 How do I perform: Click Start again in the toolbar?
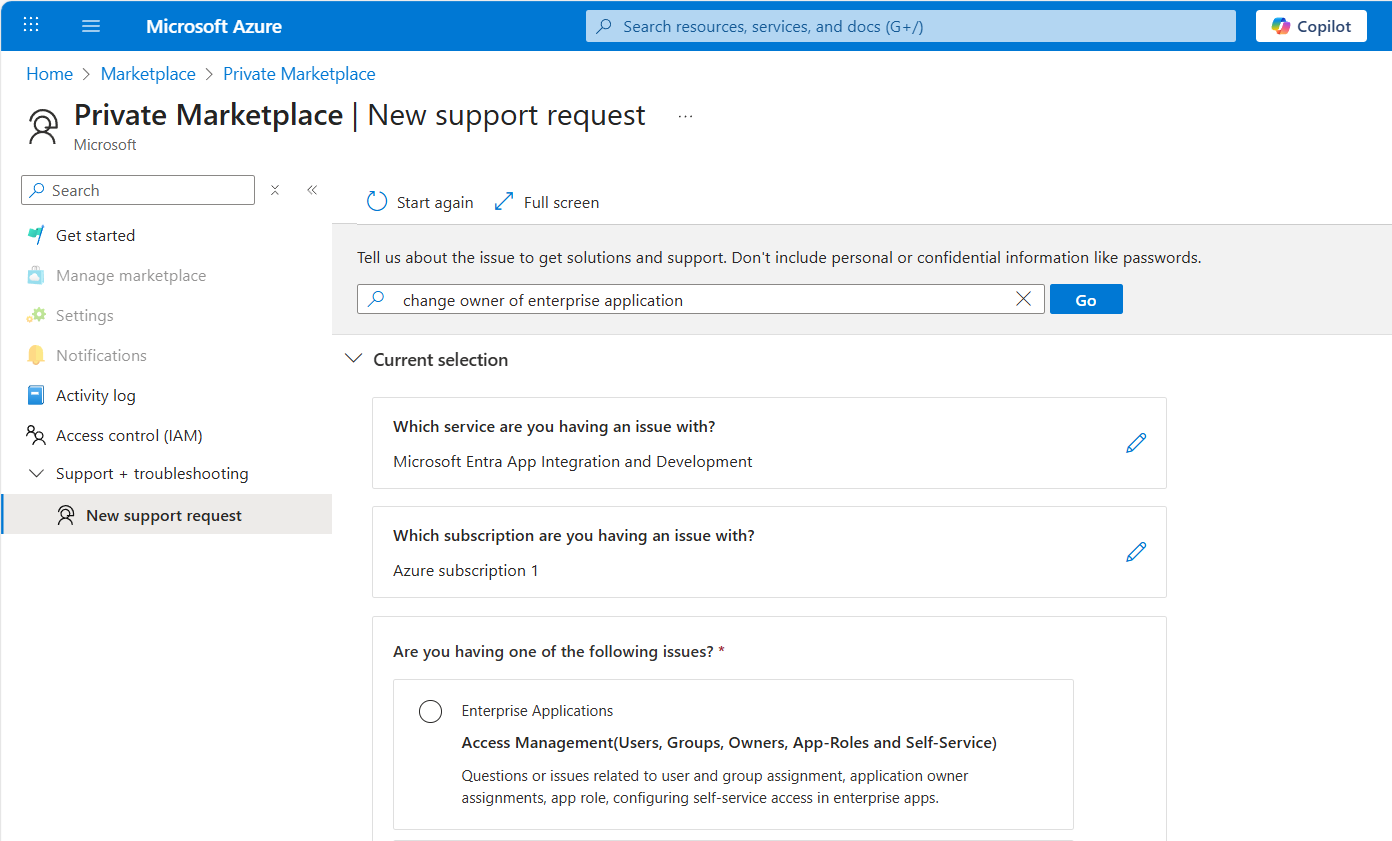[x=420, y=202]
